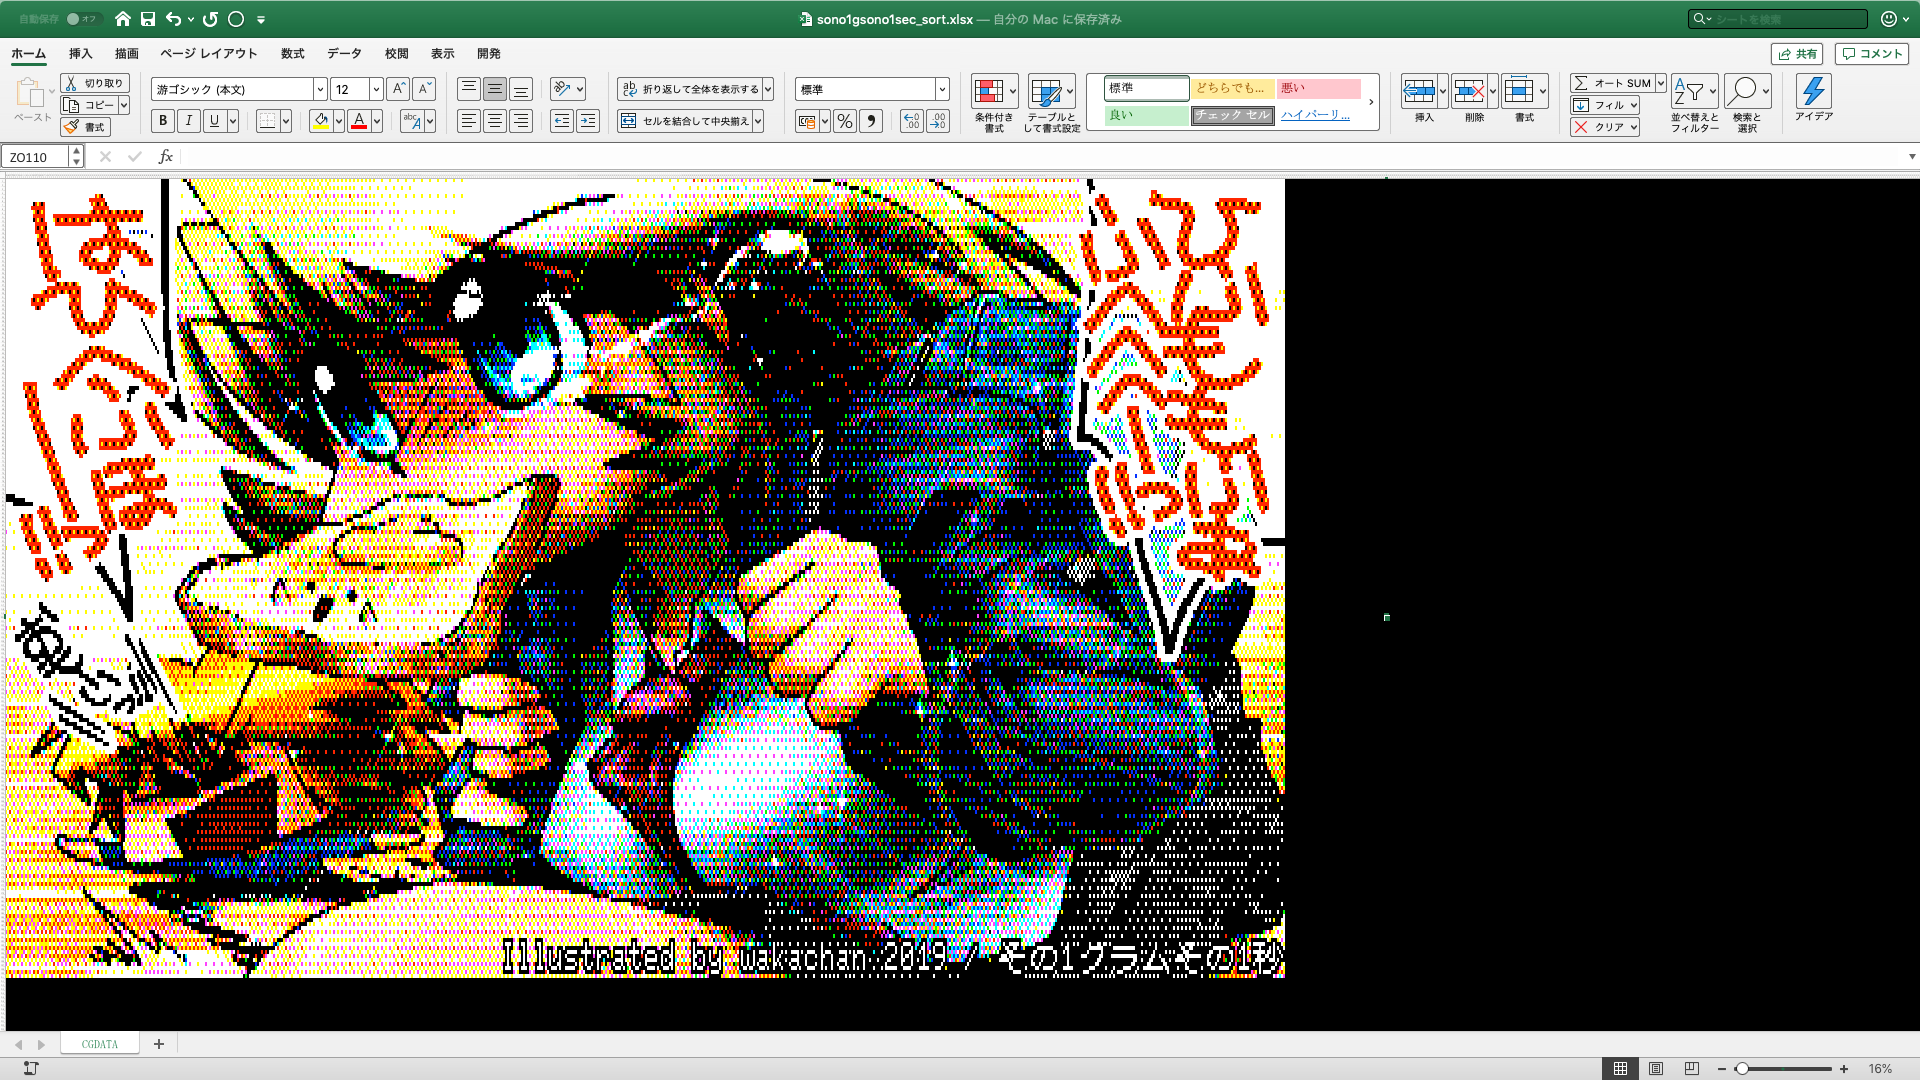The image size is (1920, 1080).
Task: Apply the 良い cell style
Action: point(1147,115)
